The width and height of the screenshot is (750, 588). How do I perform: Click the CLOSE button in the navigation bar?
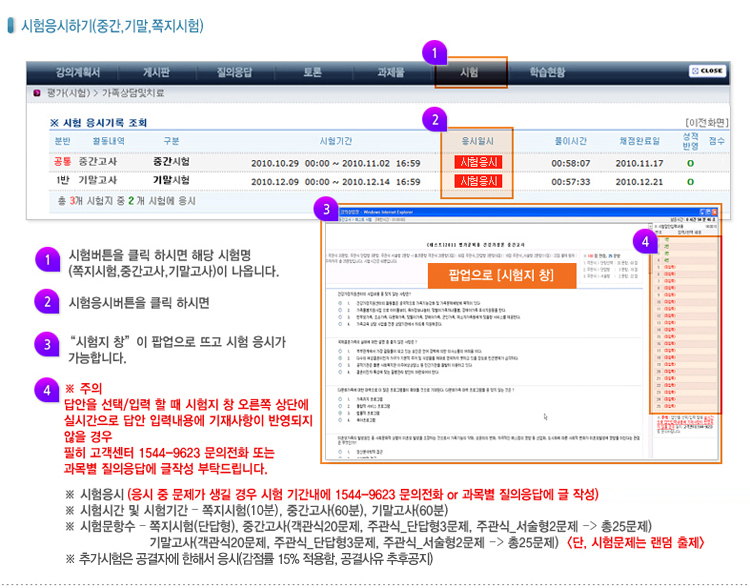(x=706, y=71)
